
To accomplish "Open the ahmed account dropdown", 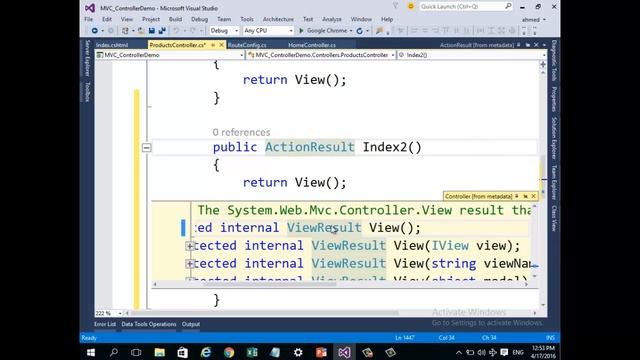I will coord(533,19).
